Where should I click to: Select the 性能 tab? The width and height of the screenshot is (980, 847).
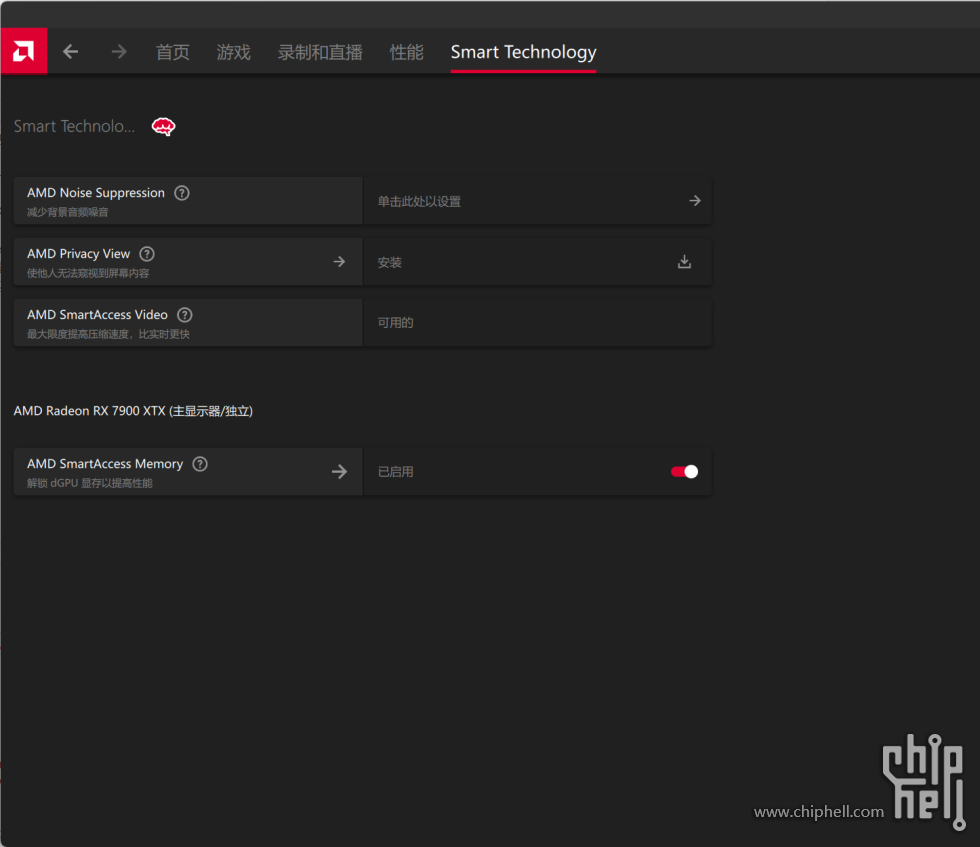tap(406, 52)
